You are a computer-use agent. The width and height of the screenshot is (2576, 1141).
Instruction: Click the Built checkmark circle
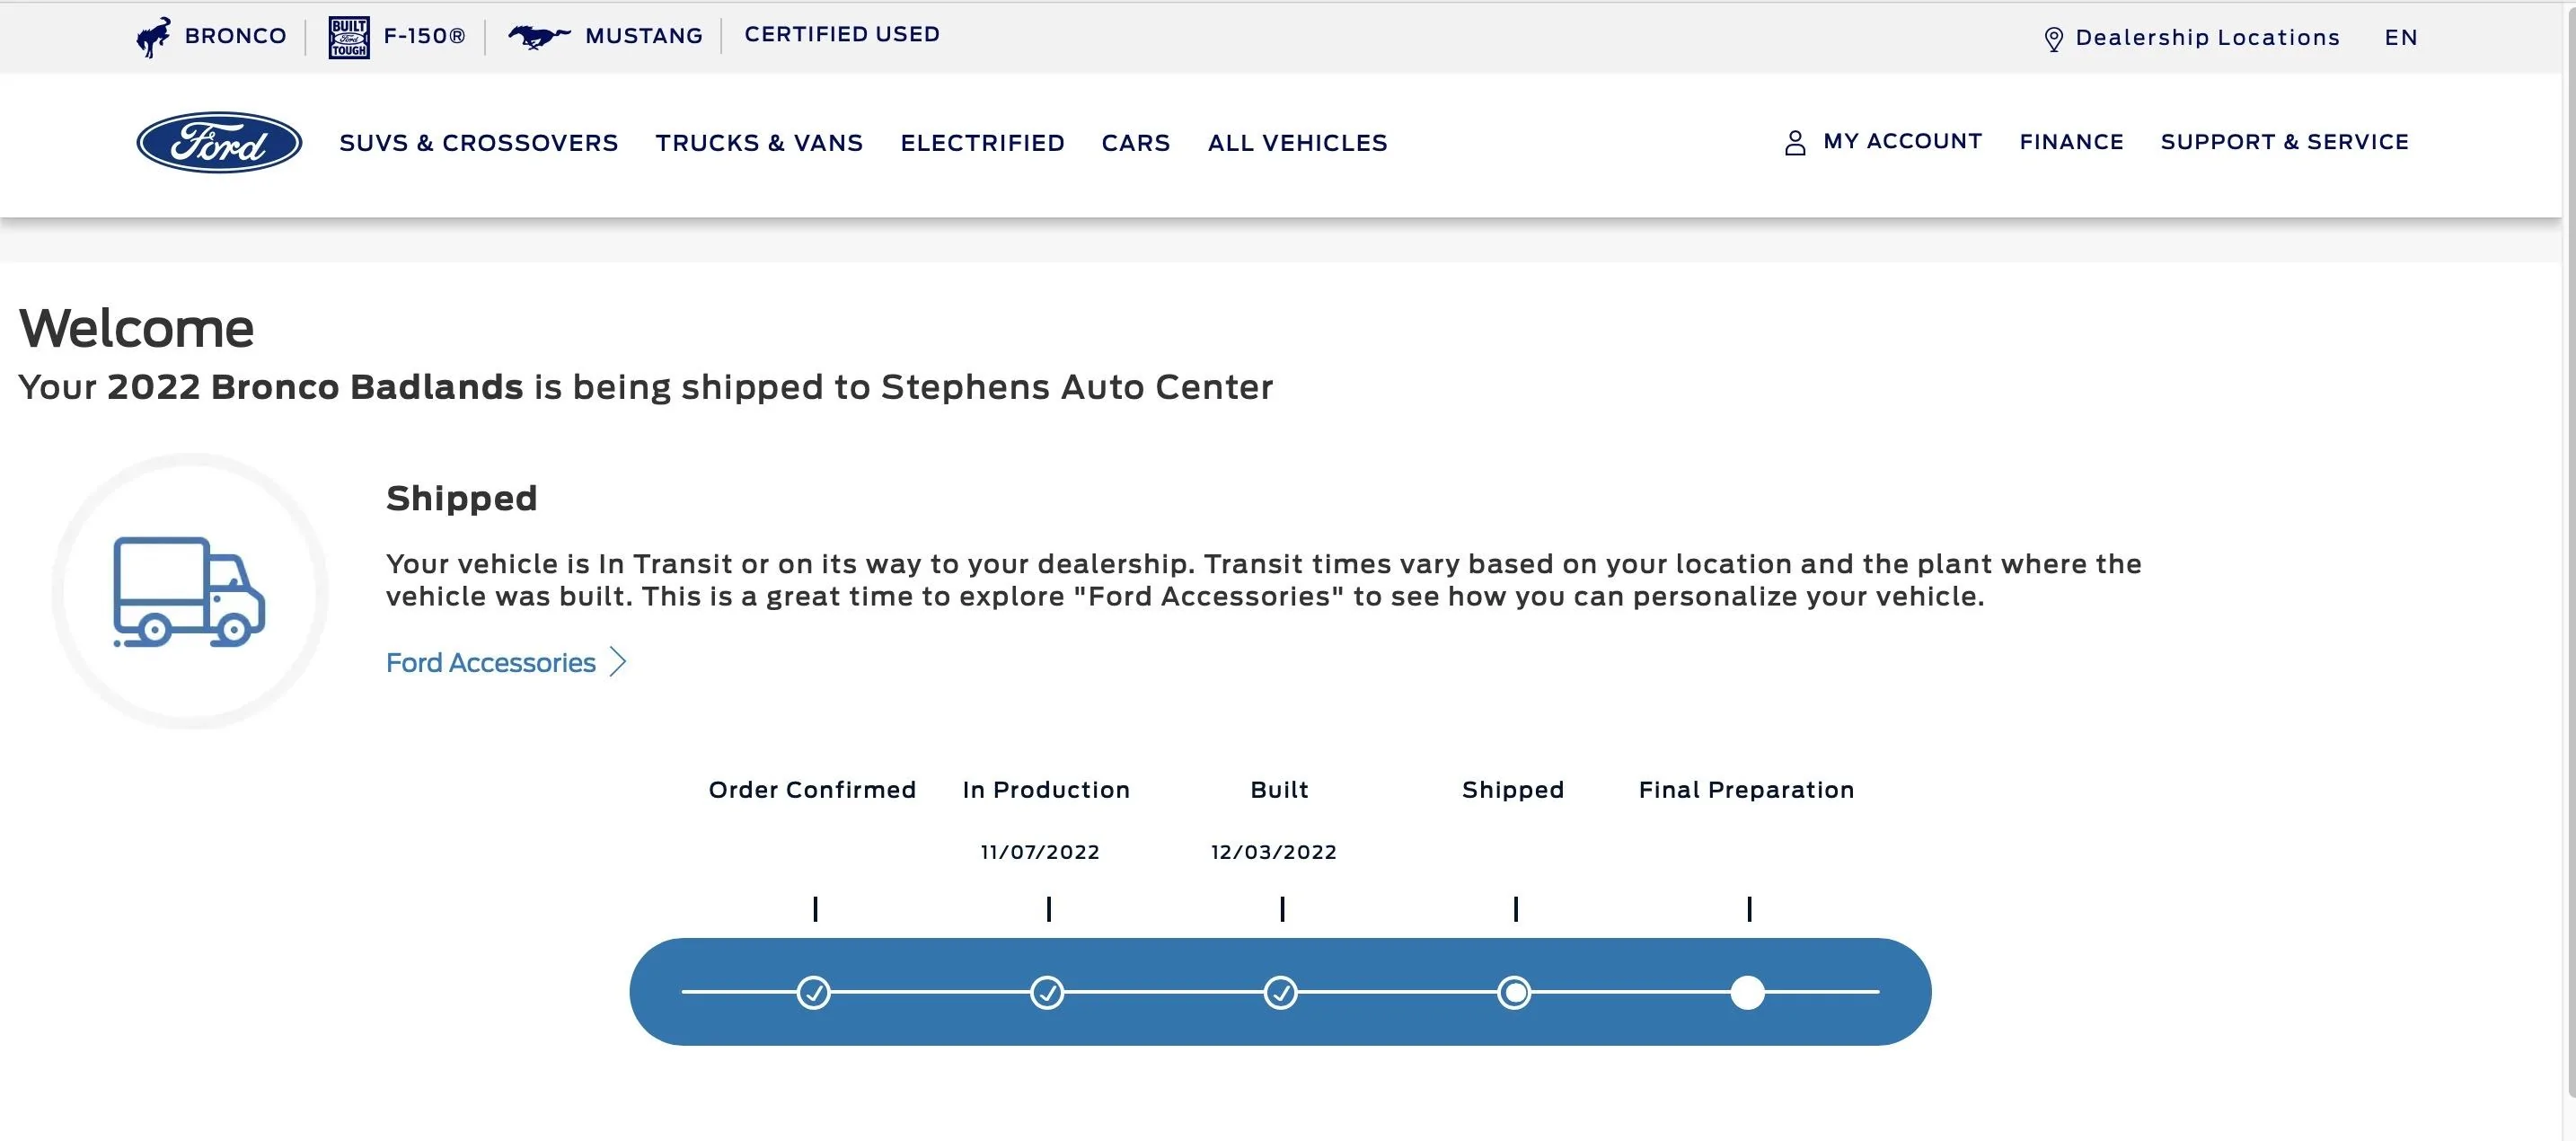[1281, 993]
